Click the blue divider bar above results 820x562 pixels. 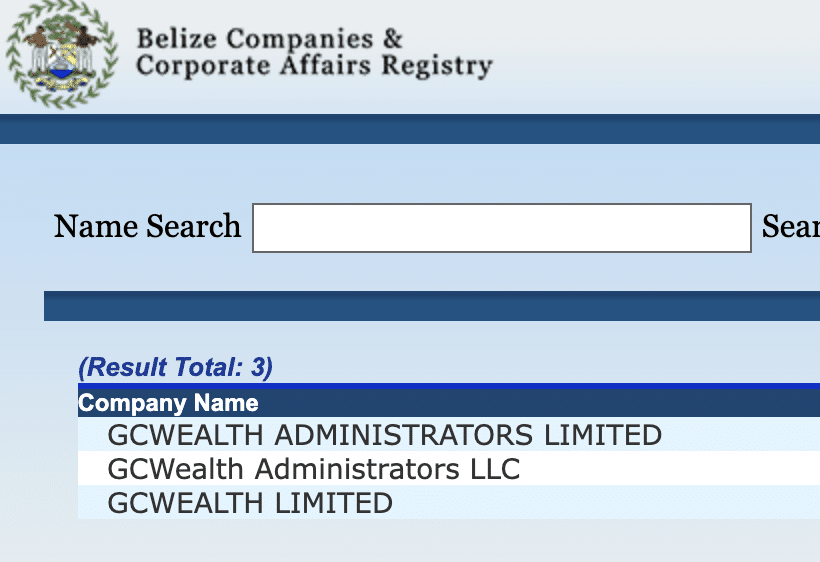(x=432, y=306)
